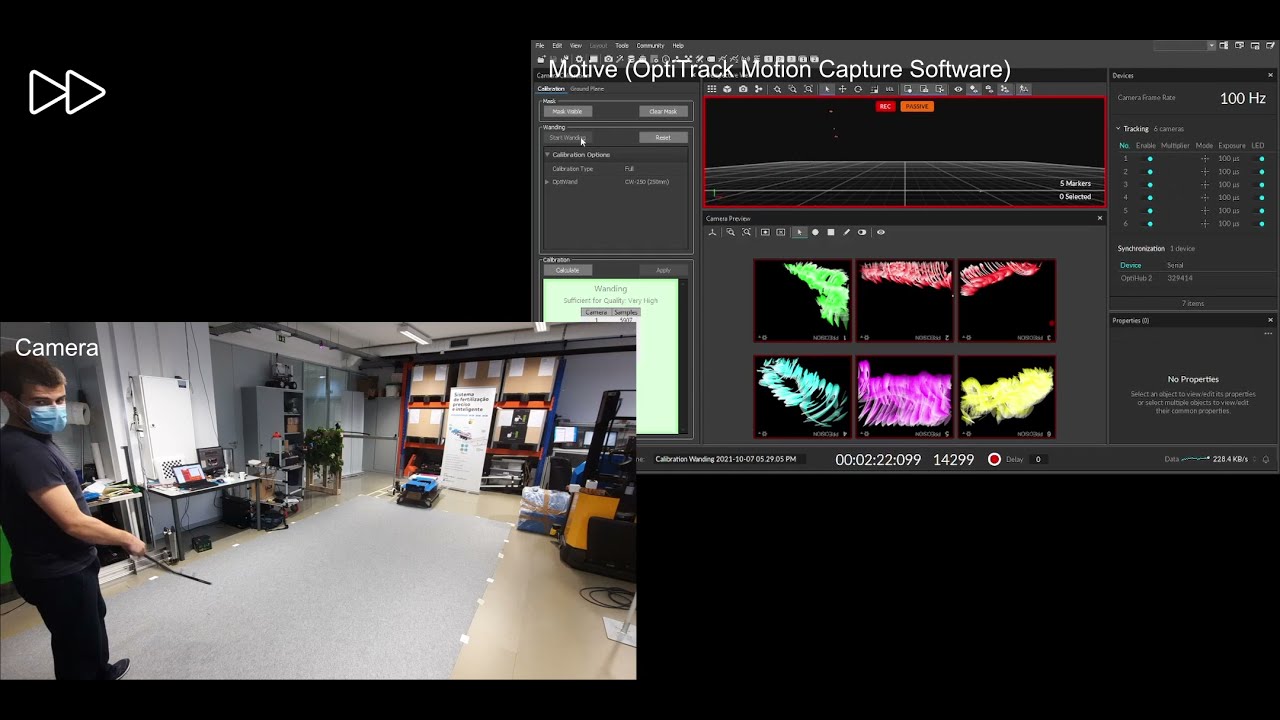Select the circle mask tool in Camera Preview

(815, 232)
